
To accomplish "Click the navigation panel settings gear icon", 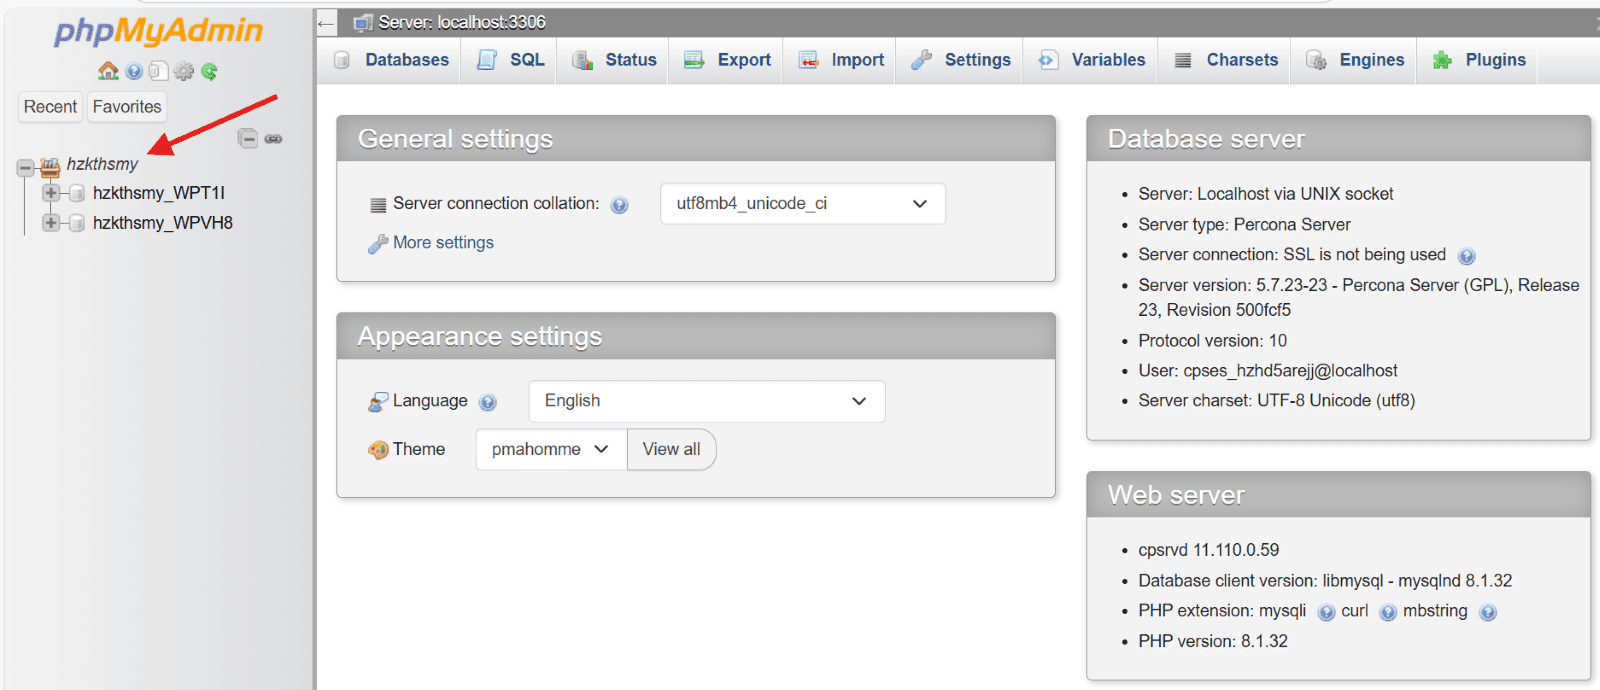I will [x=184, y=71].
